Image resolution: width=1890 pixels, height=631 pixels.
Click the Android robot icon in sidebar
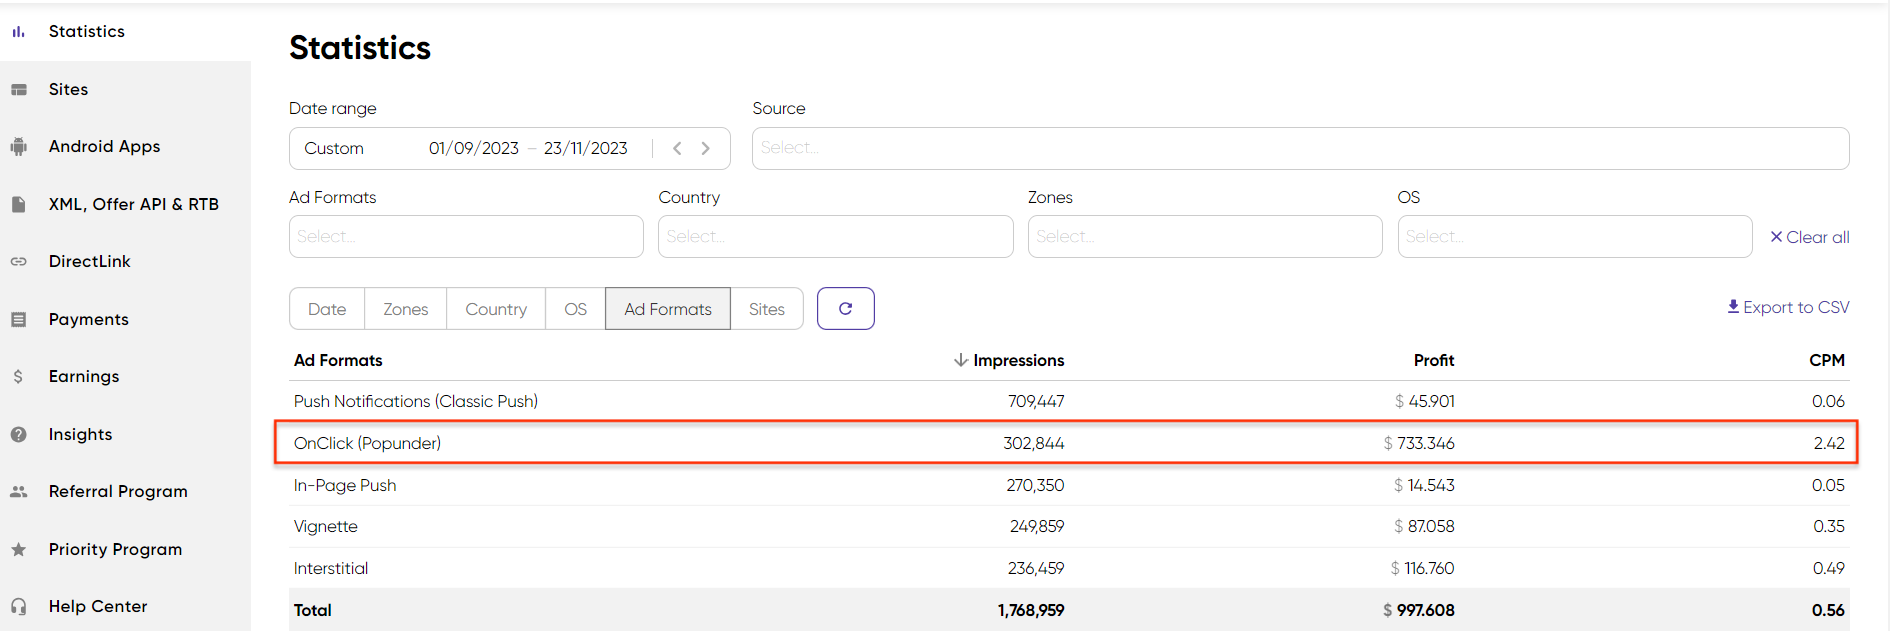pos(18,147)
